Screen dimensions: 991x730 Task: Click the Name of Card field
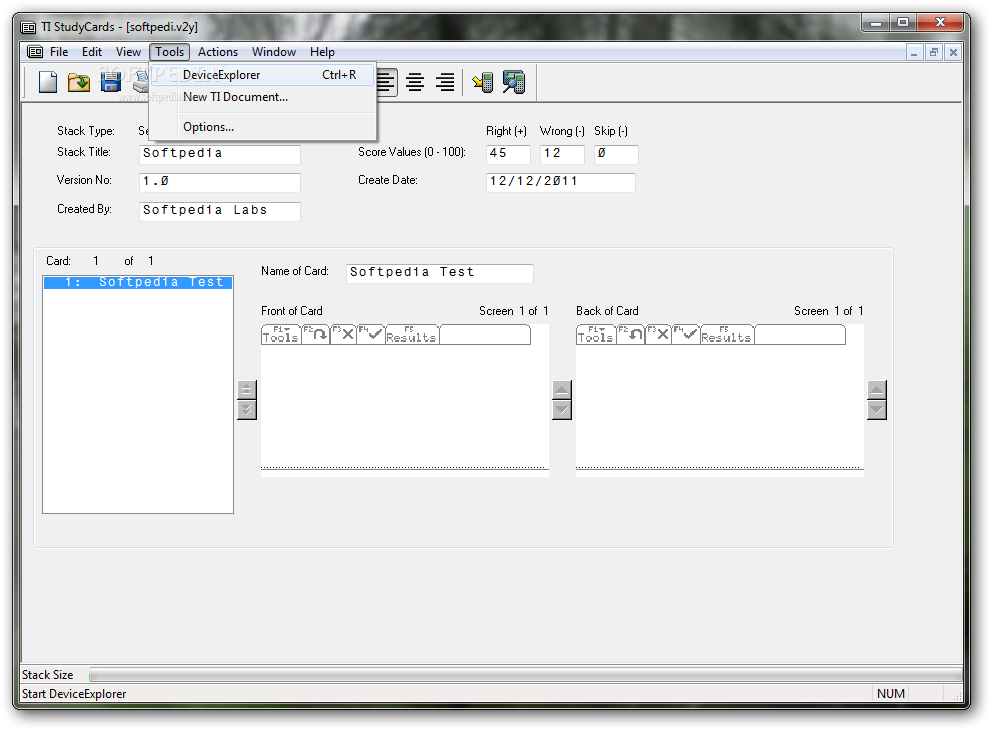[x=440, y=272]
